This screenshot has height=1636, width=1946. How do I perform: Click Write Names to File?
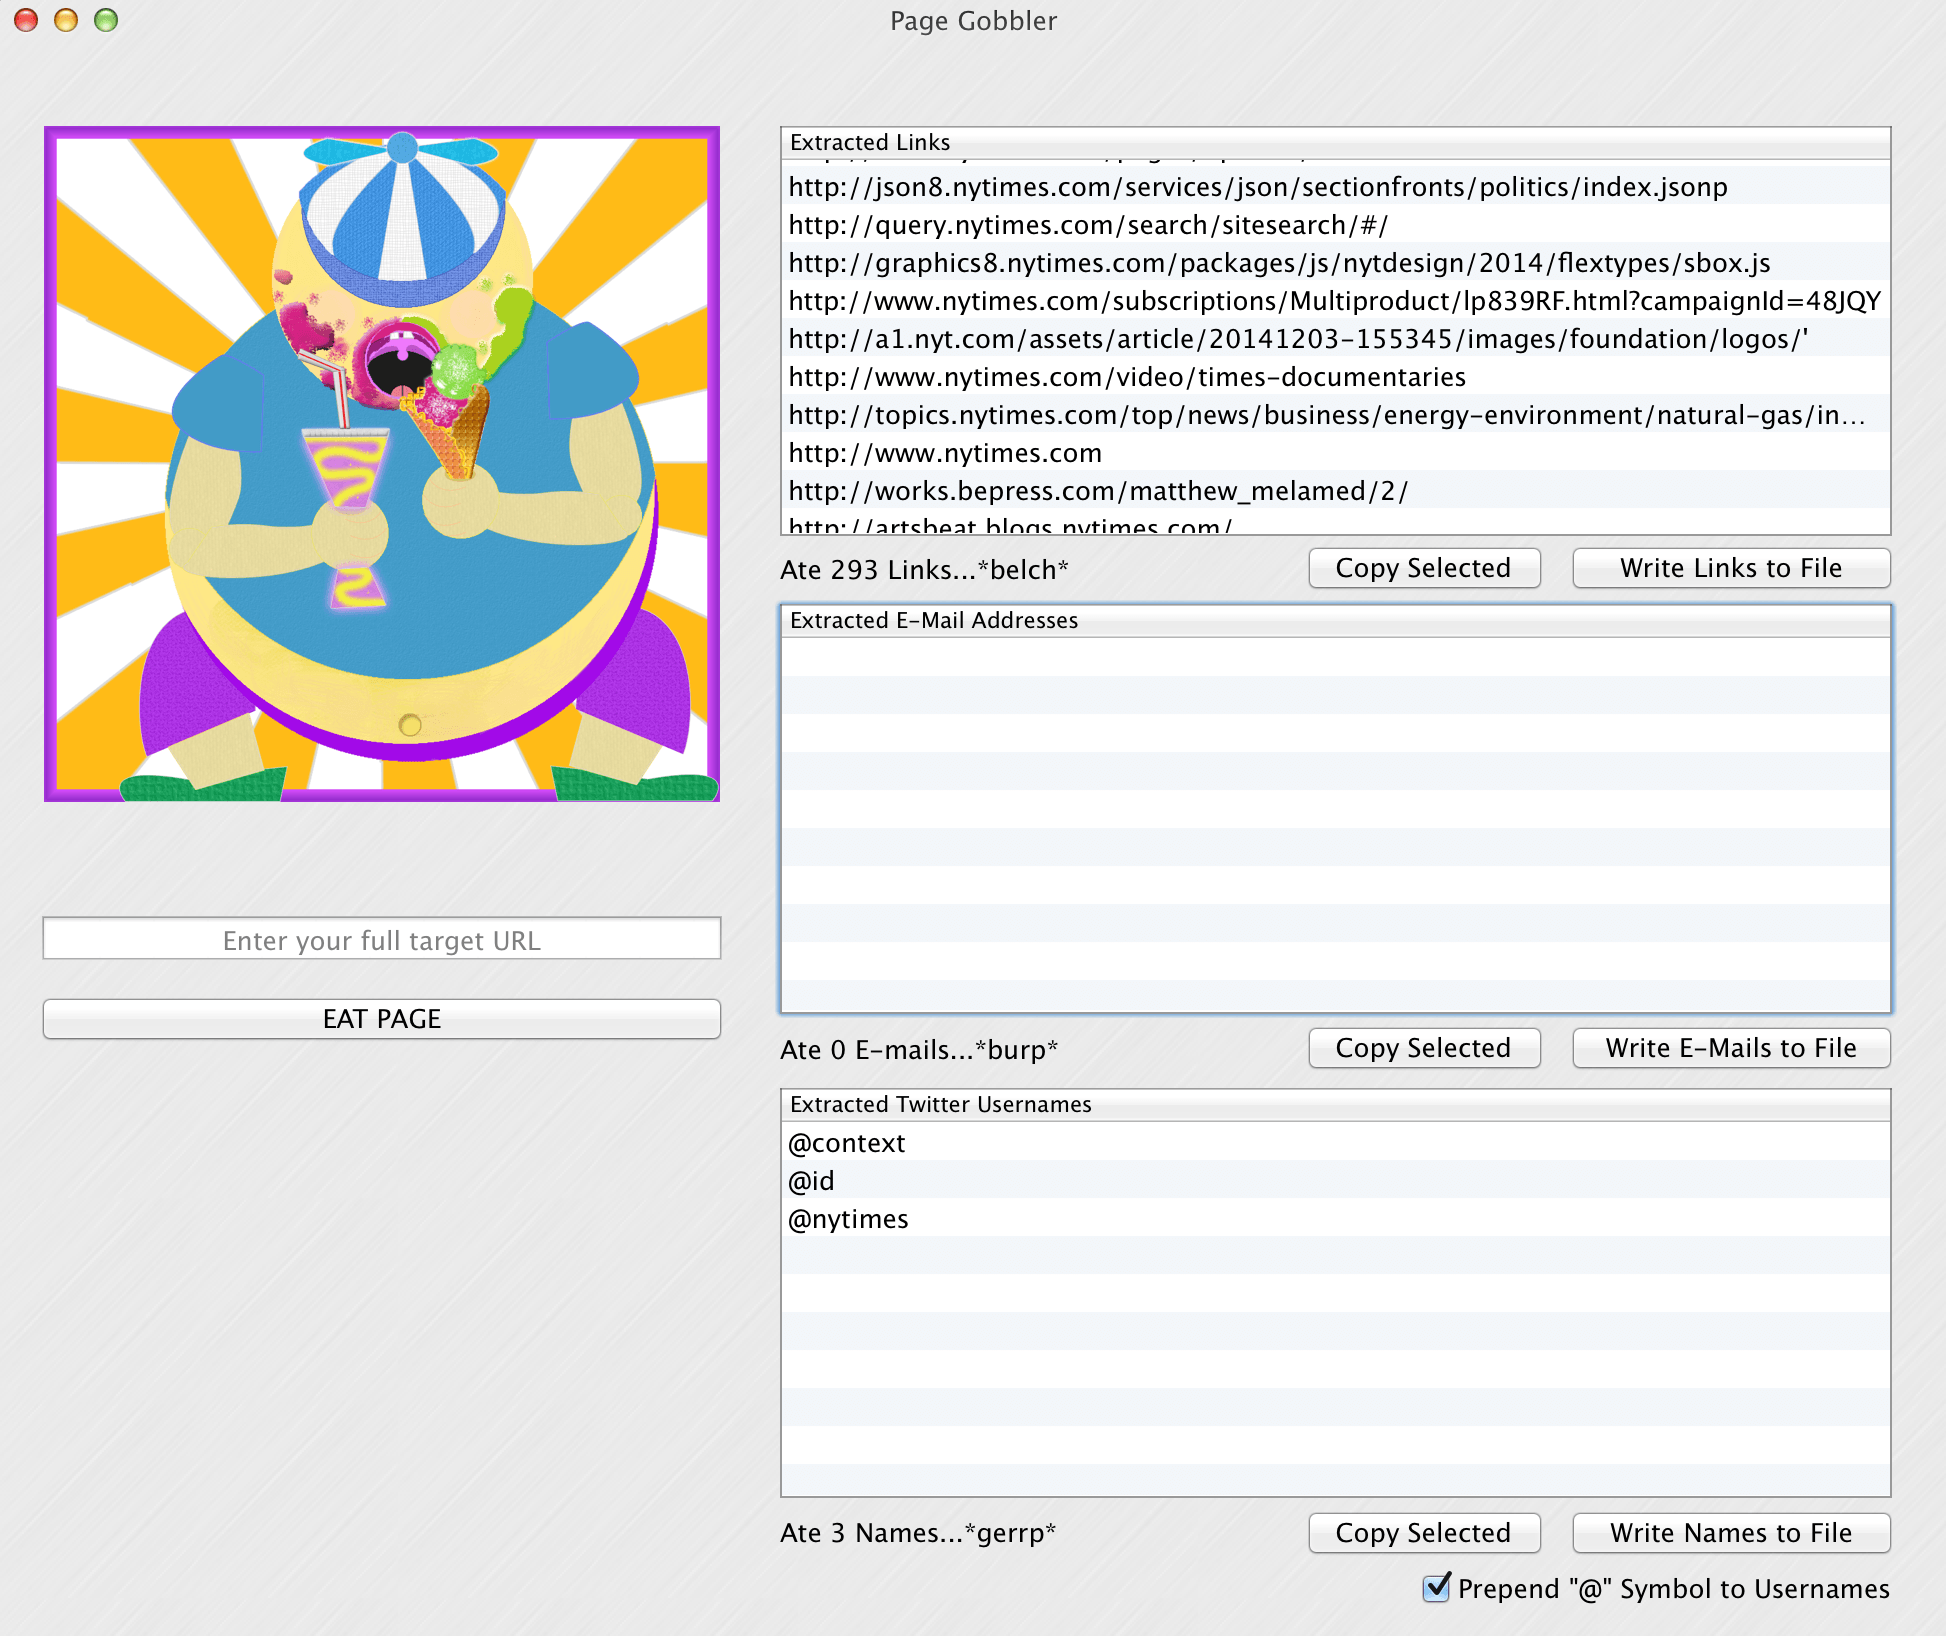1730,1532
